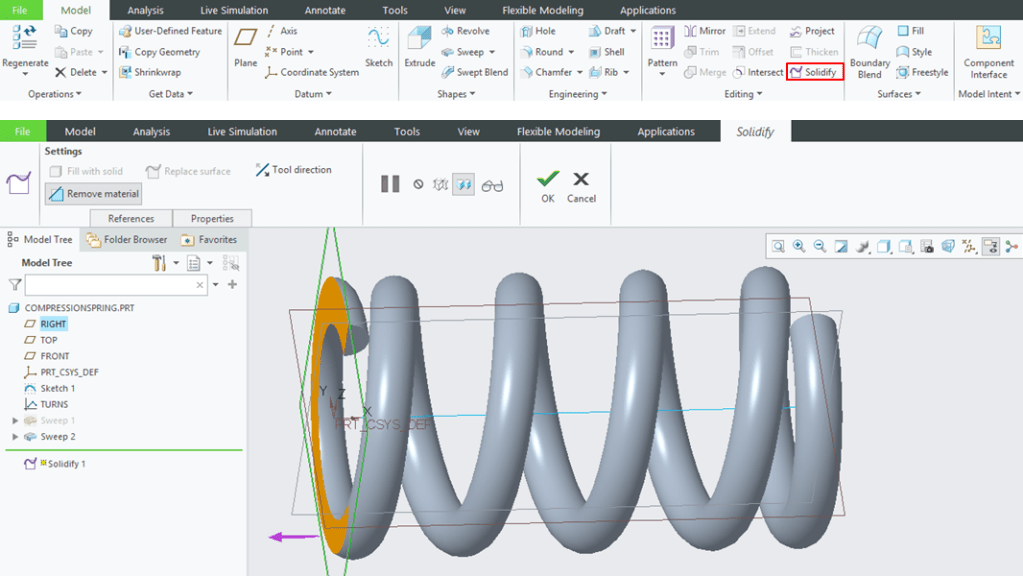This screenshot has width=1023, height=576.
Task: Click OK green checkmark to accept
Action: [547, 185]
